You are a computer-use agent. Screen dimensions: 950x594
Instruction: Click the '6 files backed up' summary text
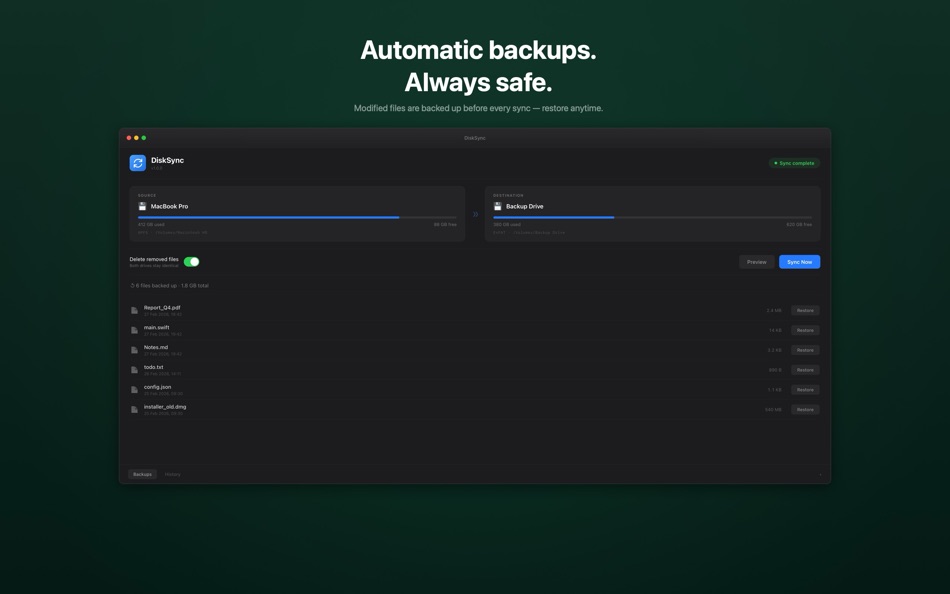(172, 285)
